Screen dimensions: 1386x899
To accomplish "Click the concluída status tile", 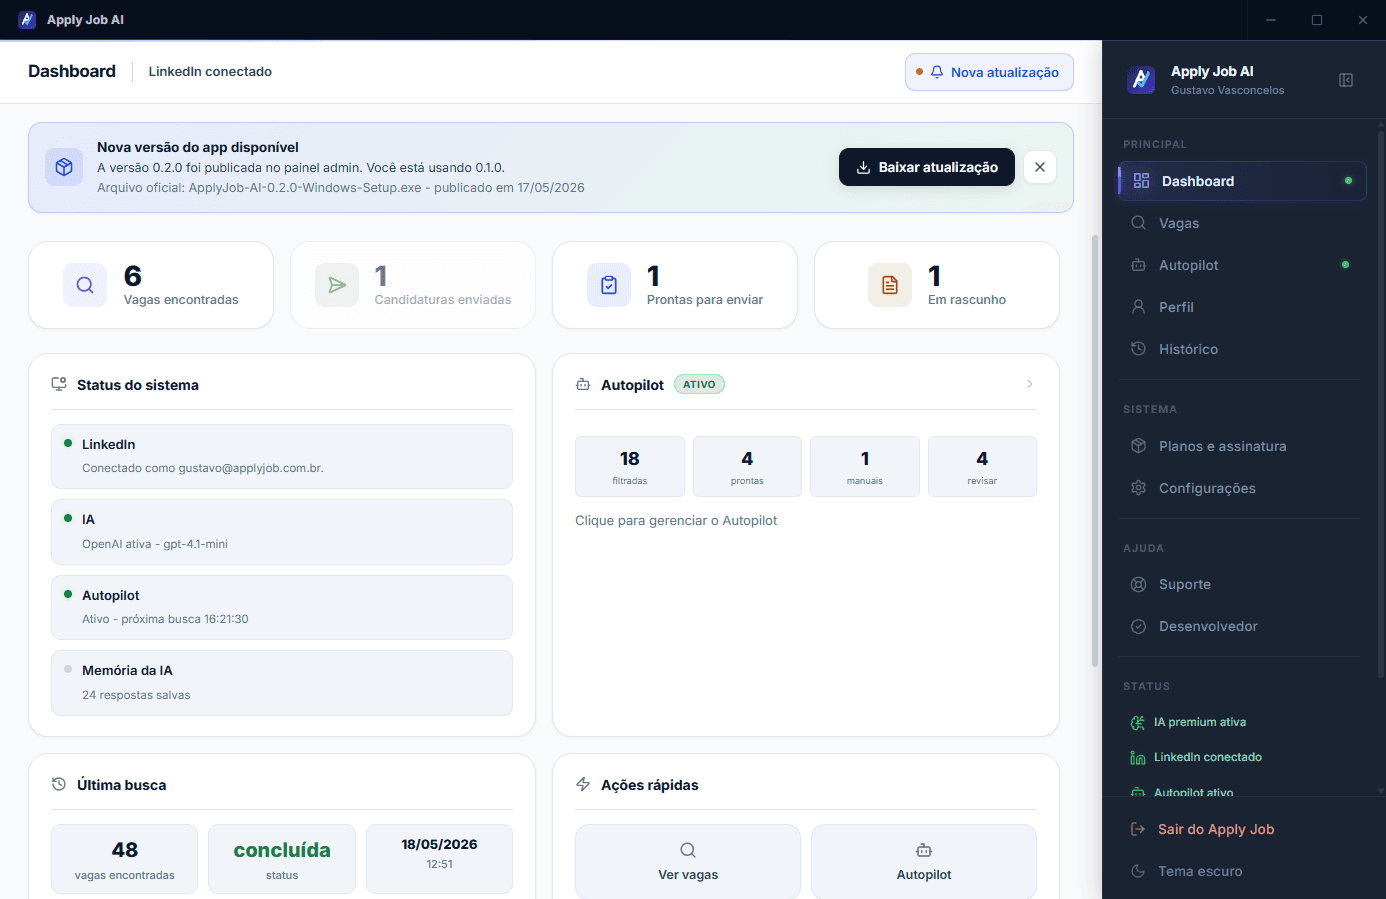I will pyautogui.click(x=282, y=859).
